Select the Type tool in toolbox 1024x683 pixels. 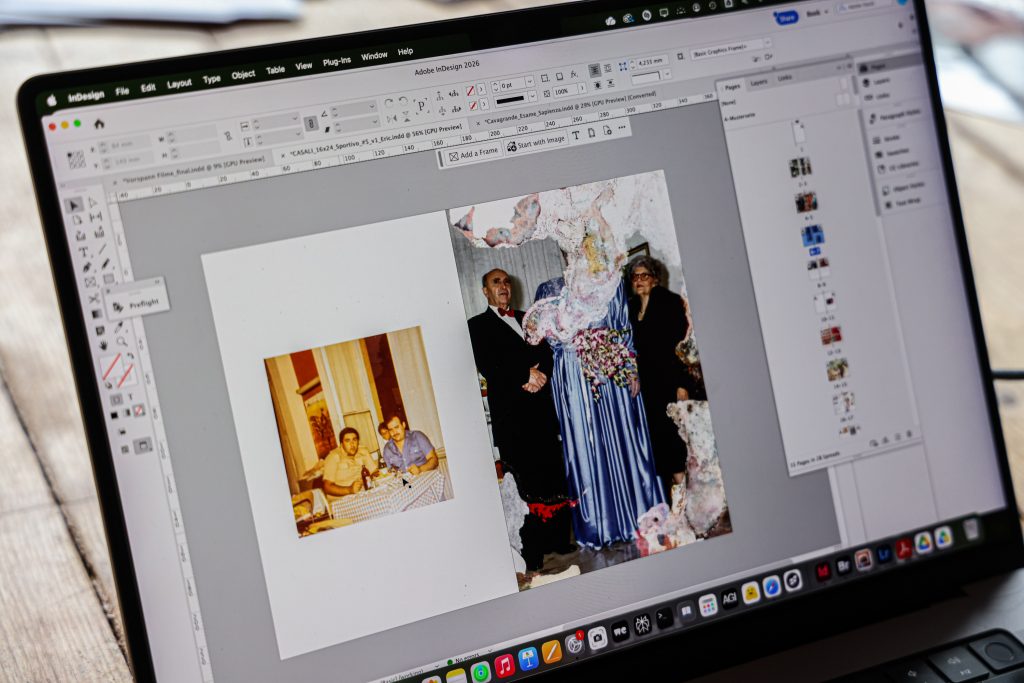83,252
